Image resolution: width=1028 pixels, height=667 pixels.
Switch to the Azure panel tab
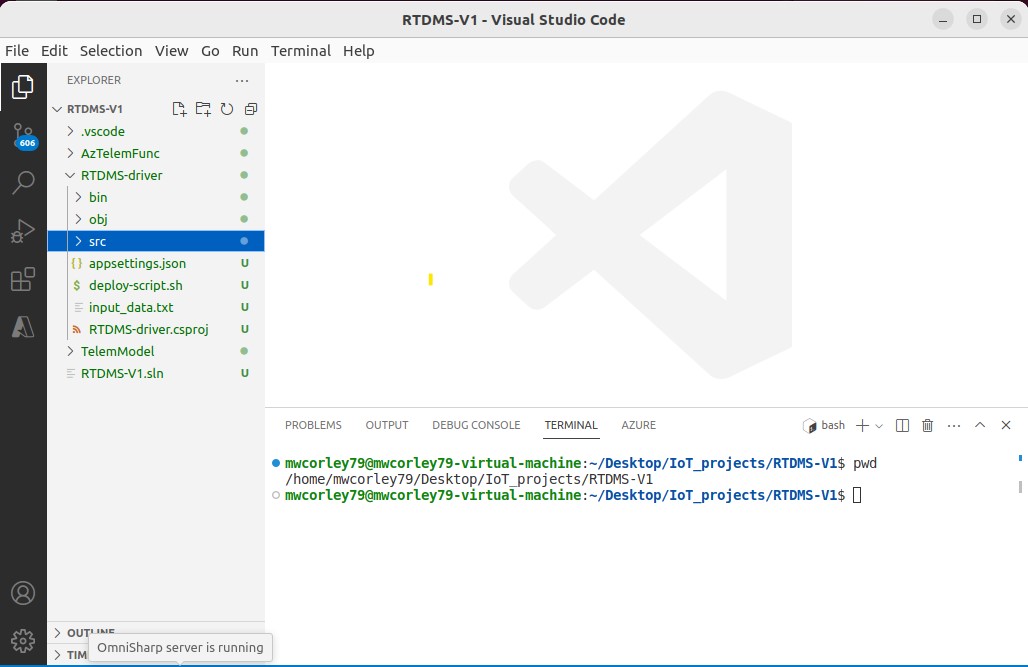[639, 426]
